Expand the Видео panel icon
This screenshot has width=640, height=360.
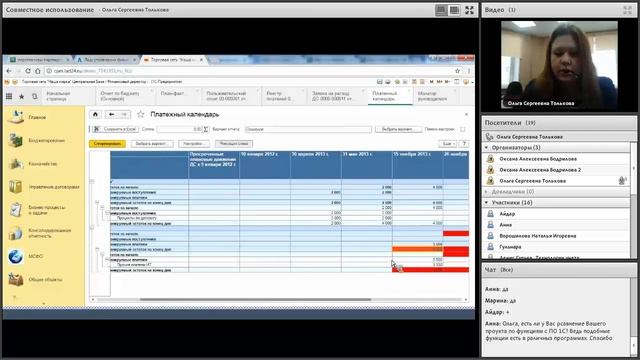627,10
